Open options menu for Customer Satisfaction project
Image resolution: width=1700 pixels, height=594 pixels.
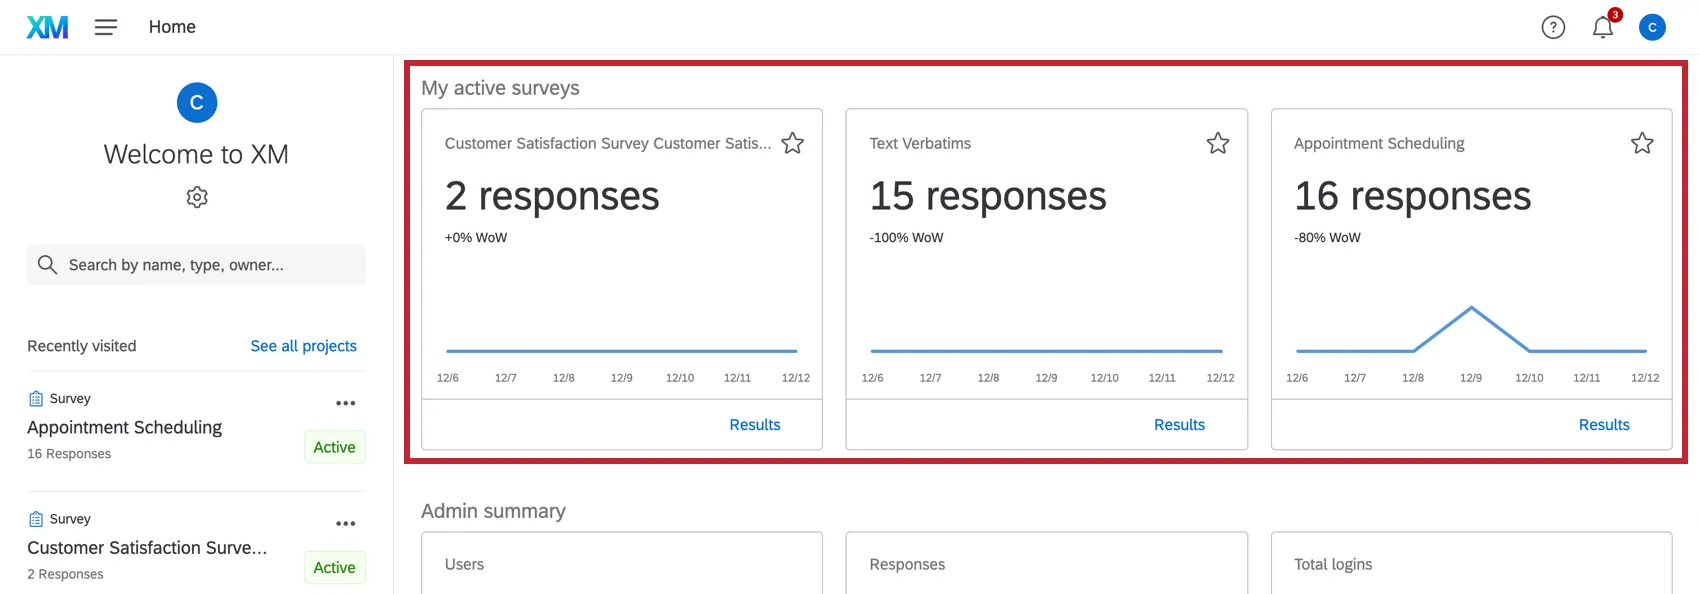[346, 523]
